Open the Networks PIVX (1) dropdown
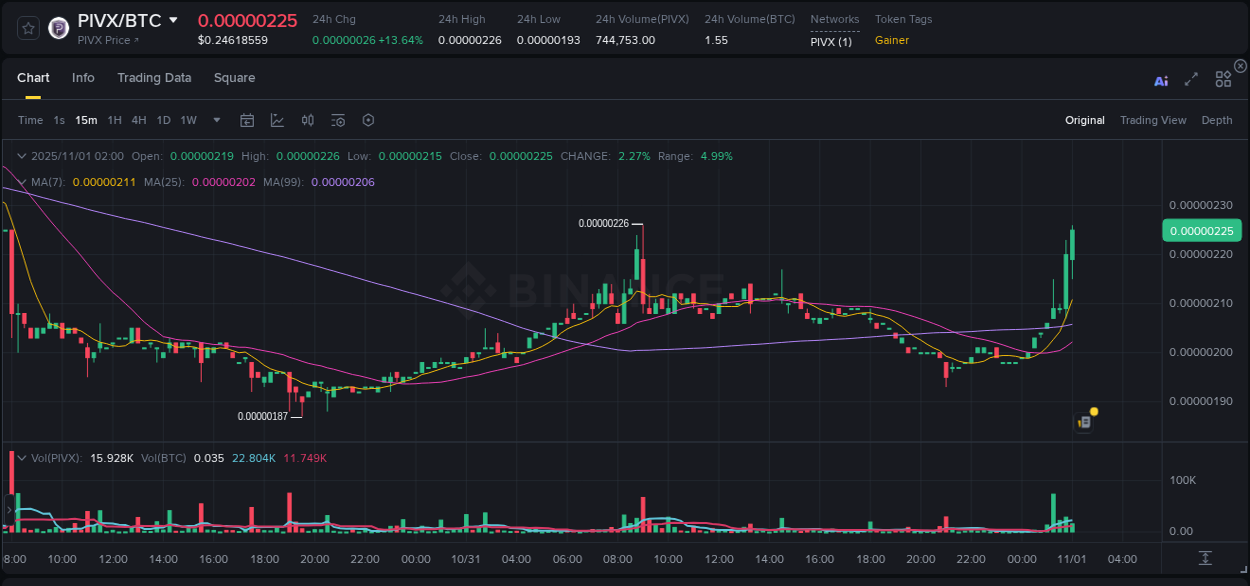1250x586 pixels. tap(832, 41)
